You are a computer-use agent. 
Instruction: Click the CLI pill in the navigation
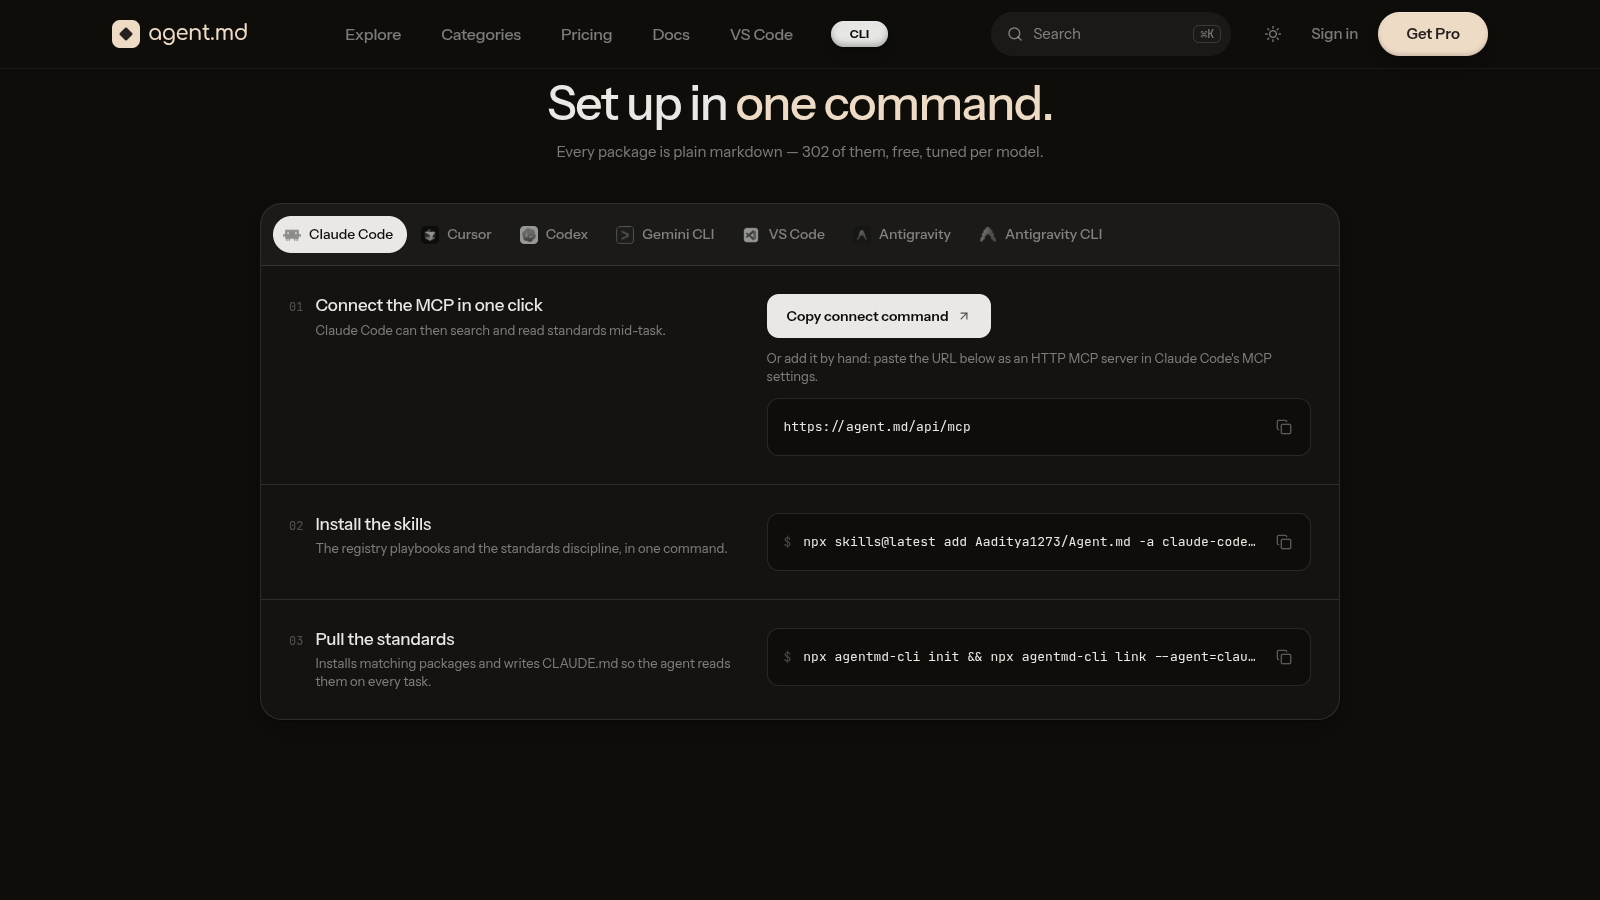point(859,34)
